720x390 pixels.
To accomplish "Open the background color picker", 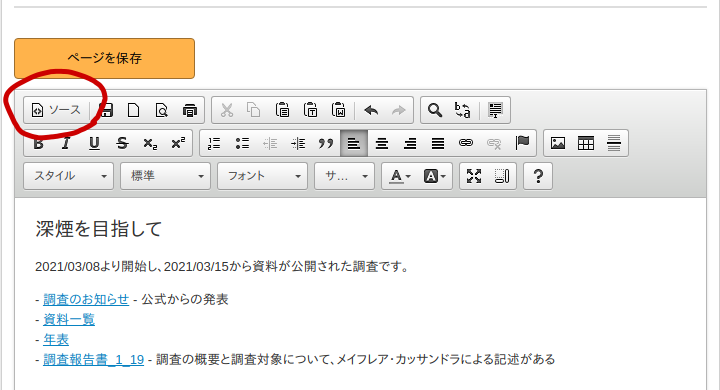I will 434,176.
